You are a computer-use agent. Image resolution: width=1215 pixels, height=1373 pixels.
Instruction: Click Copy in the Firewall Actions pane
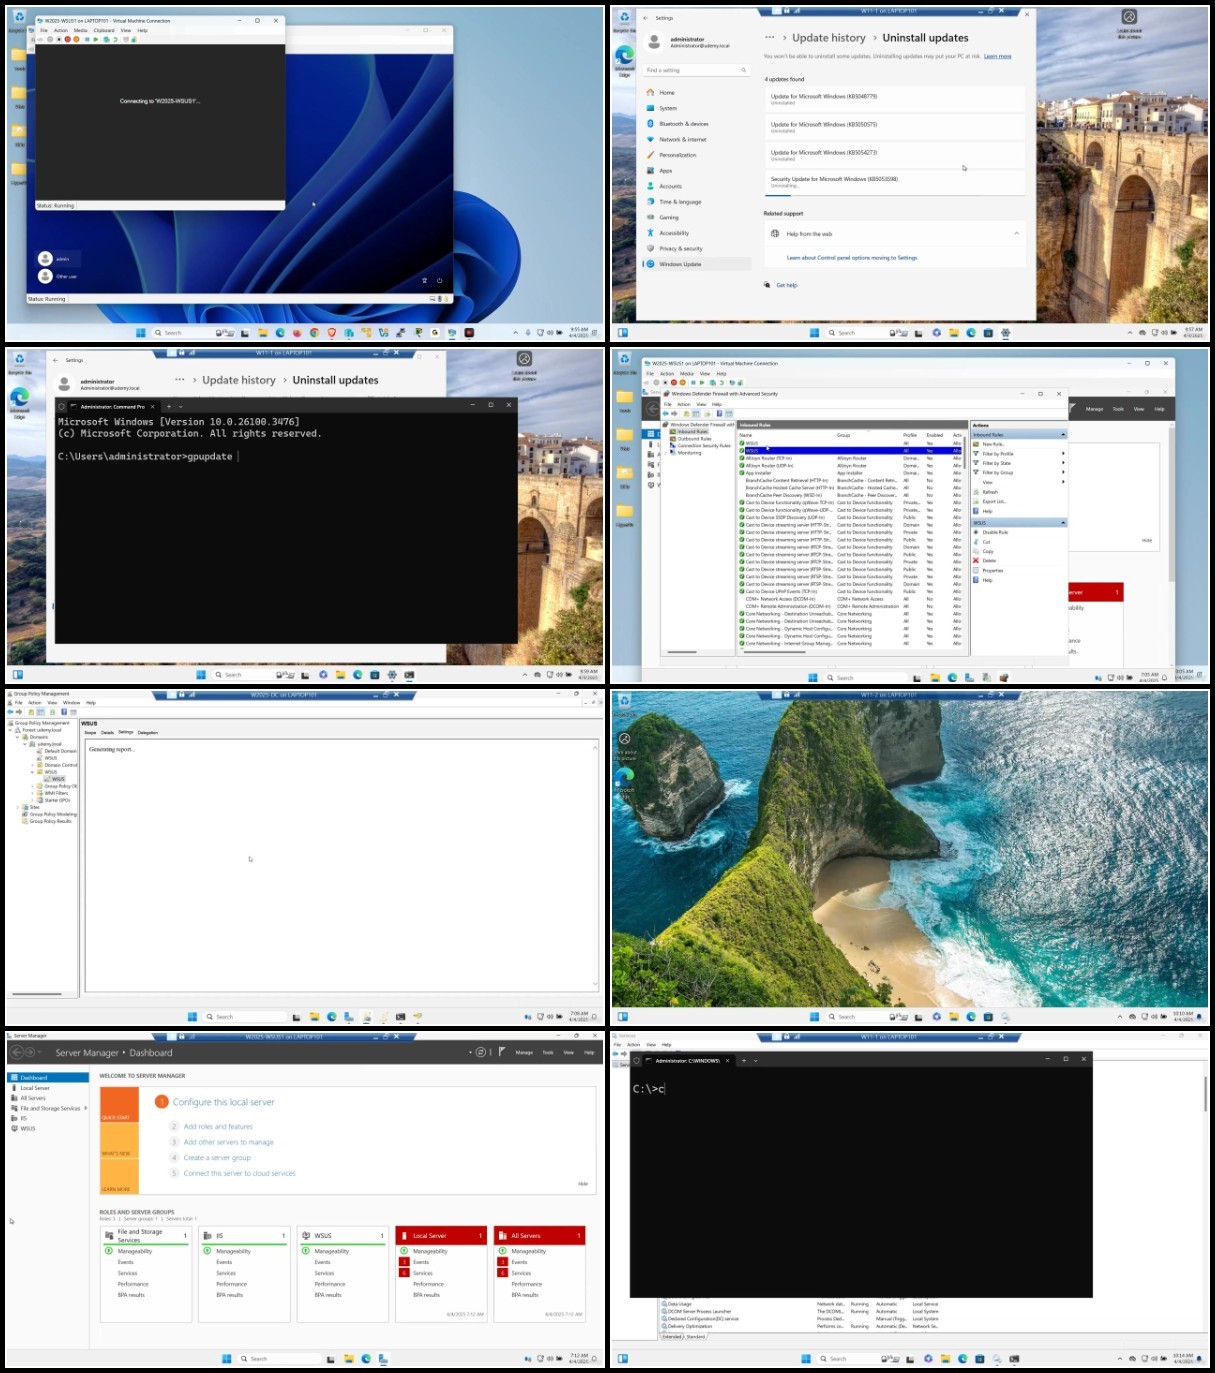pyautogui.click(x=988, y=551)
